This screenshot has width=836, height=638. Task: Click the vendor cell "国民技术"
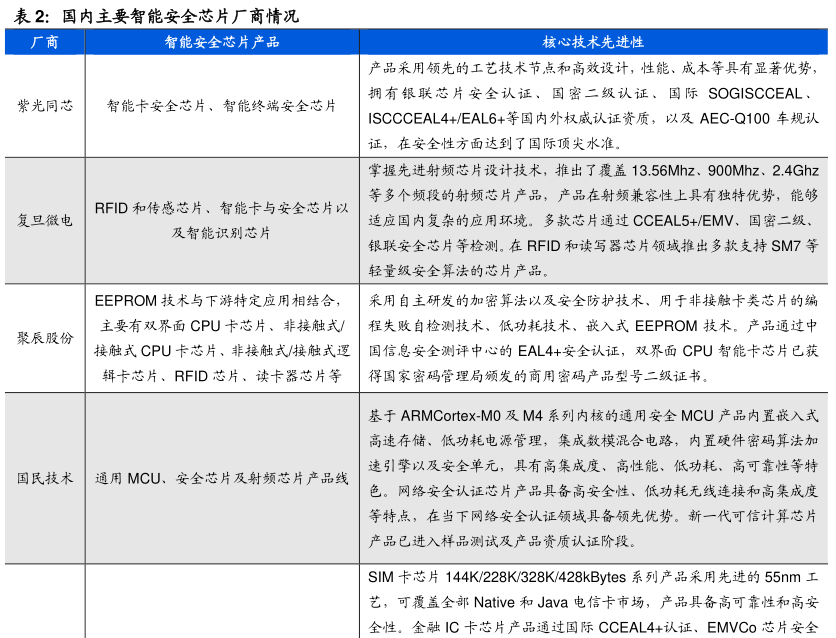(45, 478)
